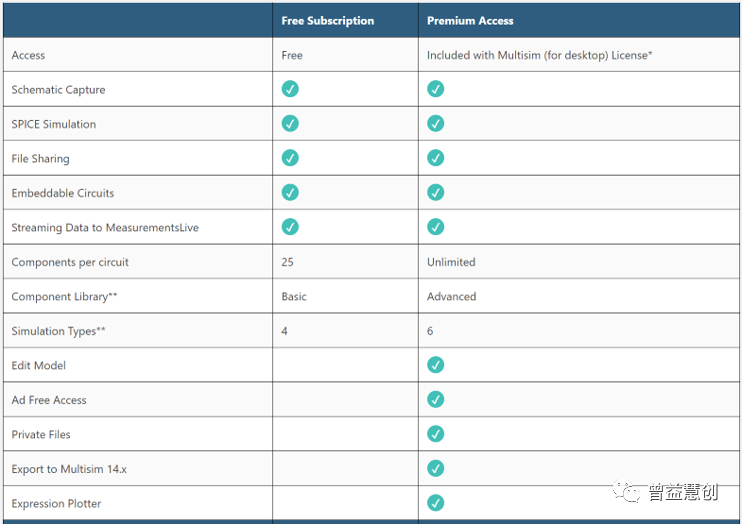This screenshot has width=742, height=524.
Task: Click the Free checkmark for Embeddable Circuits
Action: click(x=290, y=193)
